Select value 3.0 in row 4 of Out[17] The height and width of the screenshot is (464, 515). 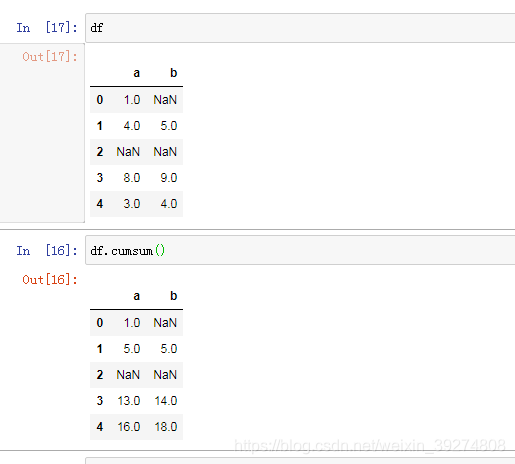[x=132, y=204]
